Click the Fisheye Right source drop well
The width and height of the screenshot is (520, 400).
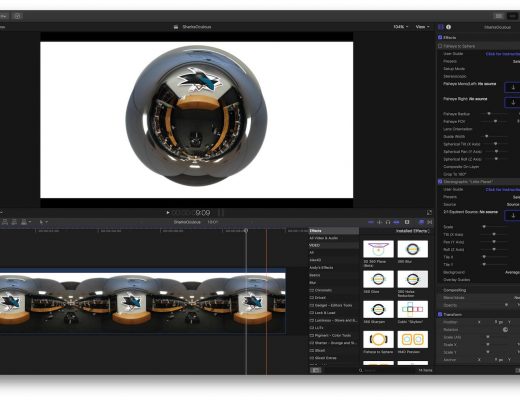(x=512, y=102)
